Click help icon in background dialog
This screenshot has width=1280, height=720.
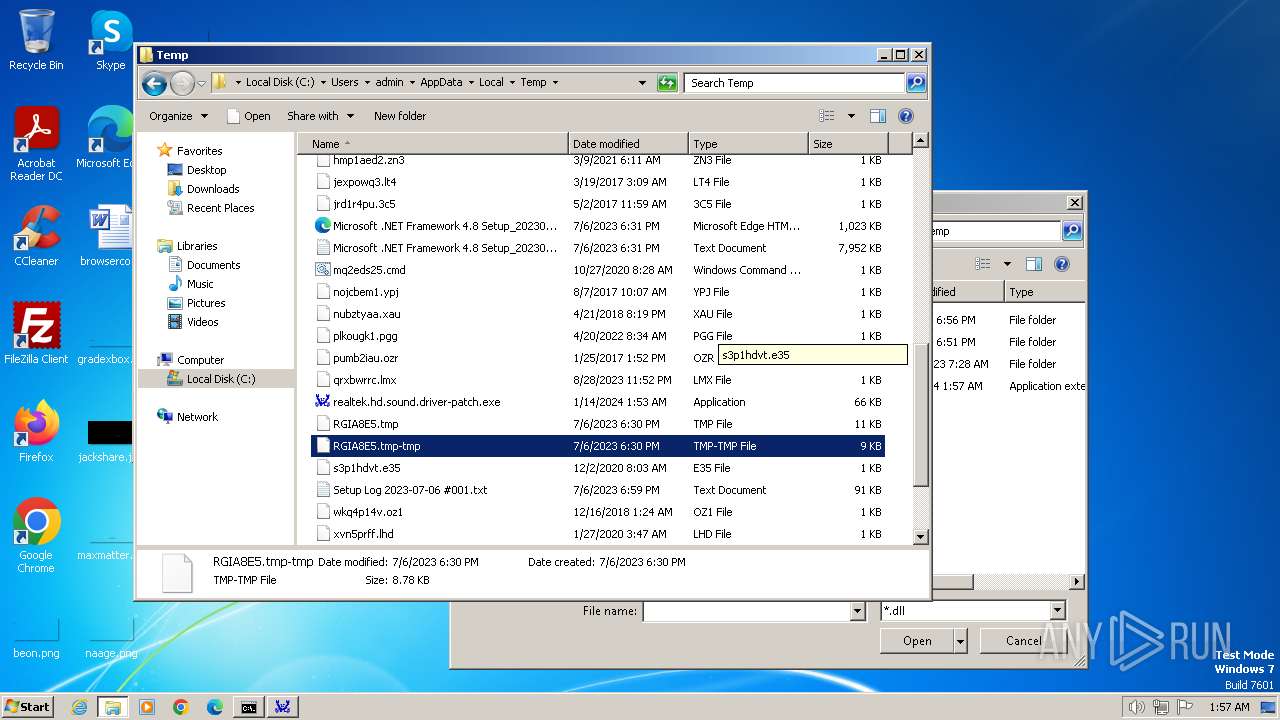[1062, 264]
